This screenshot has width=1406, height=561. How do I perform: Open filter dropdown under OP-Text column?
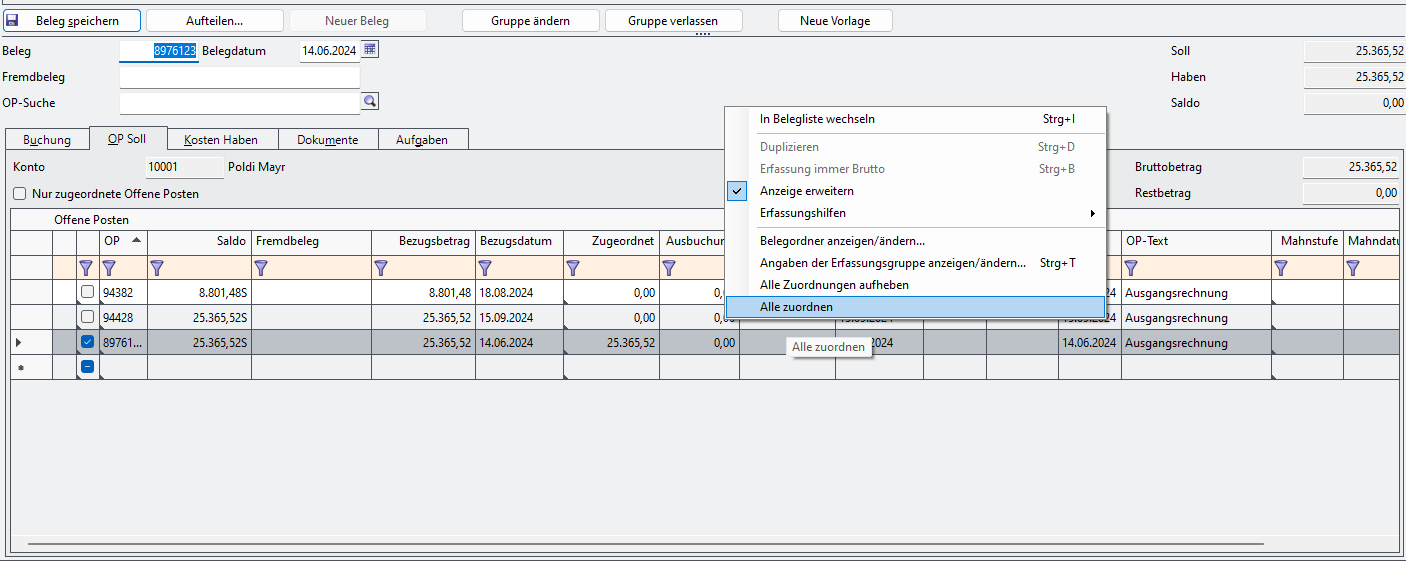pyautogui.click(x=1131, y=268)
